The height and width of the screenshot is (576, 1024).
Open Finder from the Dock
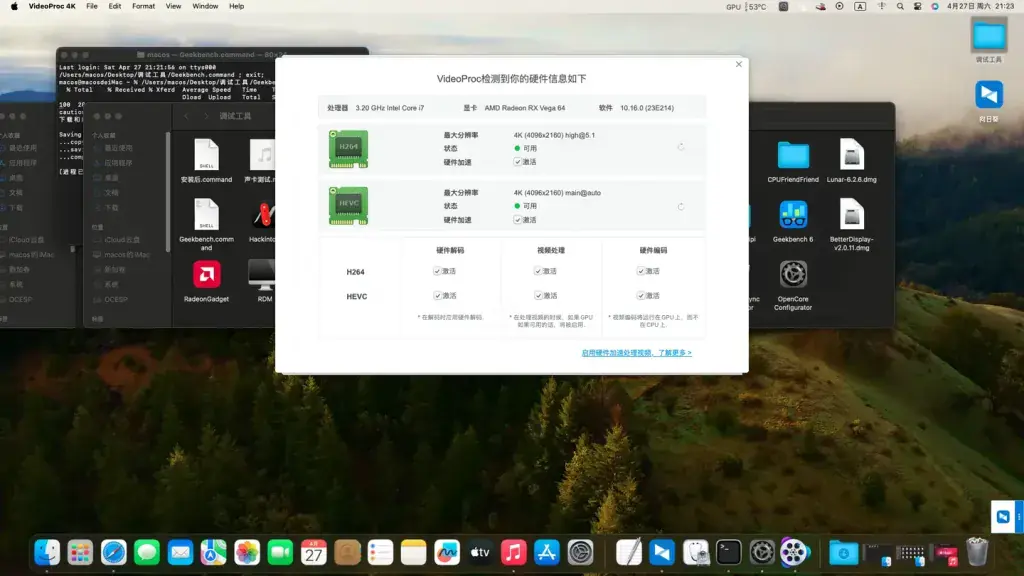[x=47, y=552]
